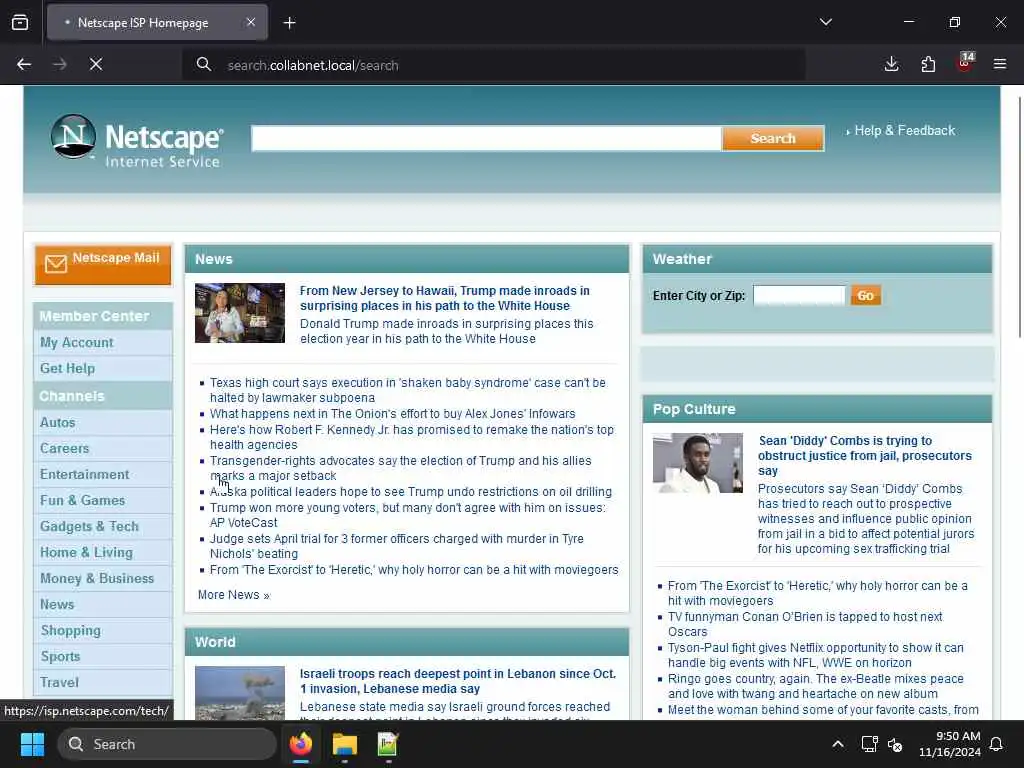1024x768 pixels.
Task: Open the Sports channel
Action: coord(60,657)
